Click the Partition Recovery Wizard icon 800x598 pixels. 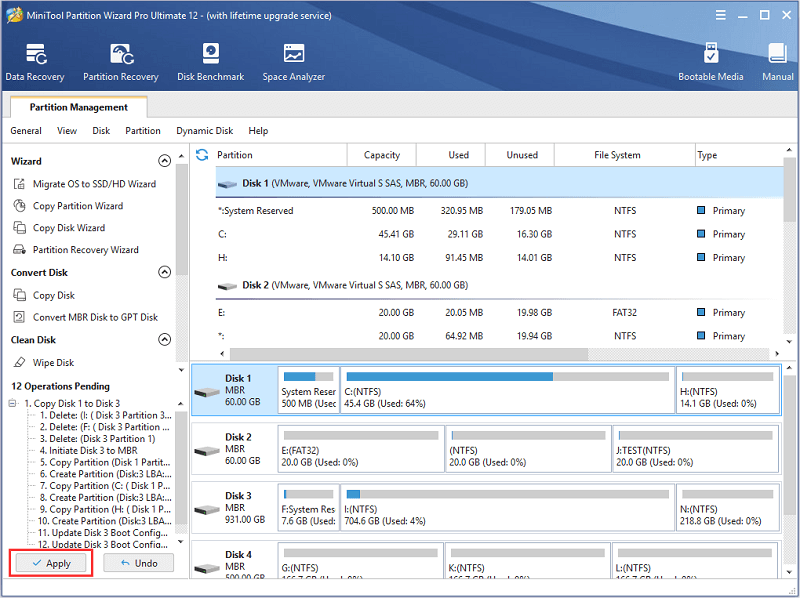(x=19, y=250)
